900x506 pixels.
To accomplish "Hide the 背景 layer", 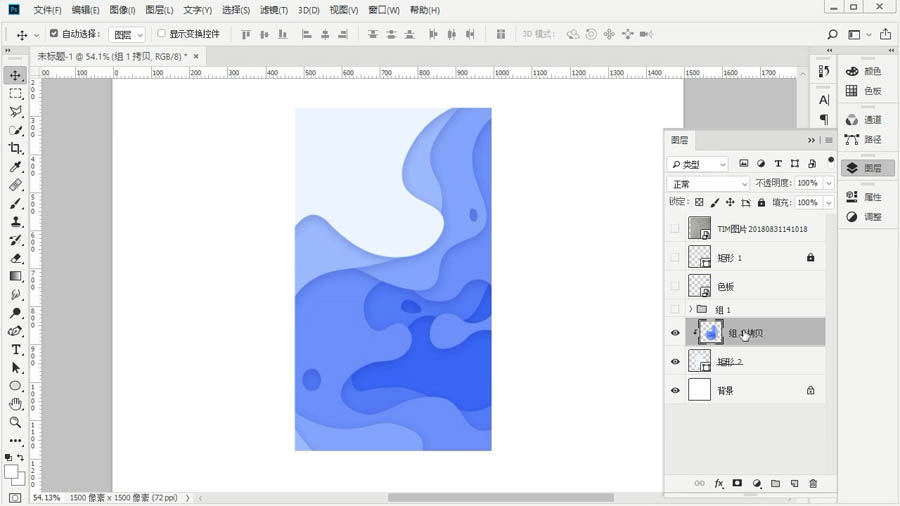I will tap(675, 391).
